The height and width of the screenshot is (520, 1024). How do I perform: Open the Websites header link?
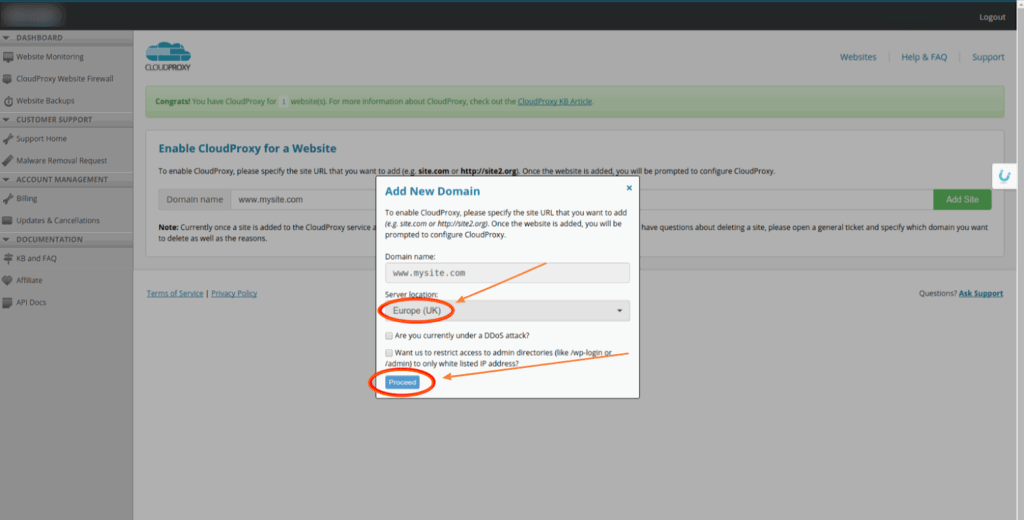[858, 57]
